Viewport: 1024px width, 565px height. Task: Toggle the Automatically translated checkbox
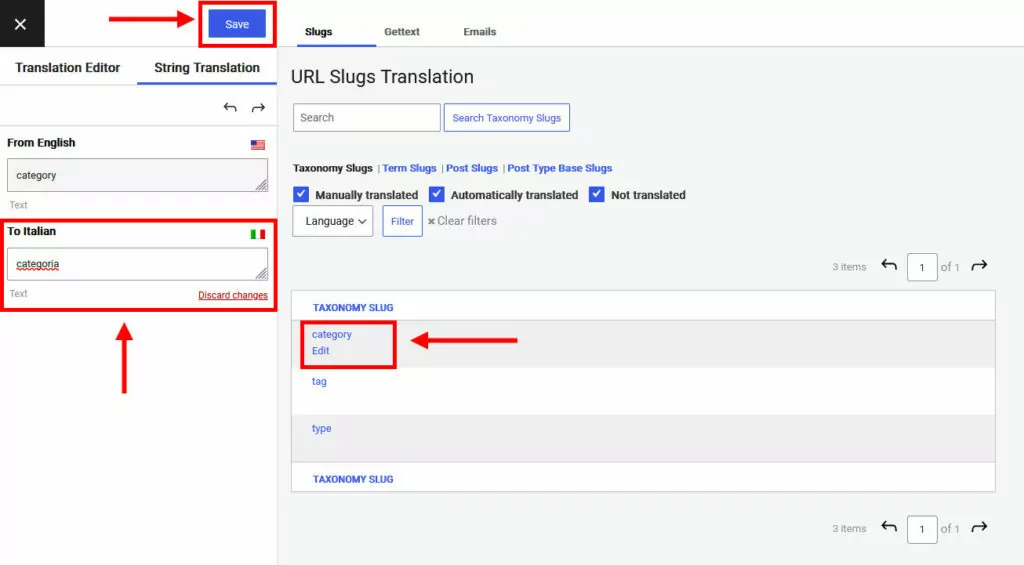437,194
